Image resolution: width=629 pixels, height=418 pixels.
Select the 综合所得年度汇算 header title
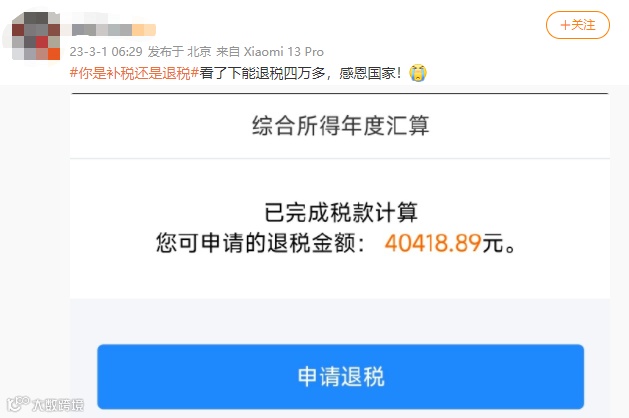341,126
